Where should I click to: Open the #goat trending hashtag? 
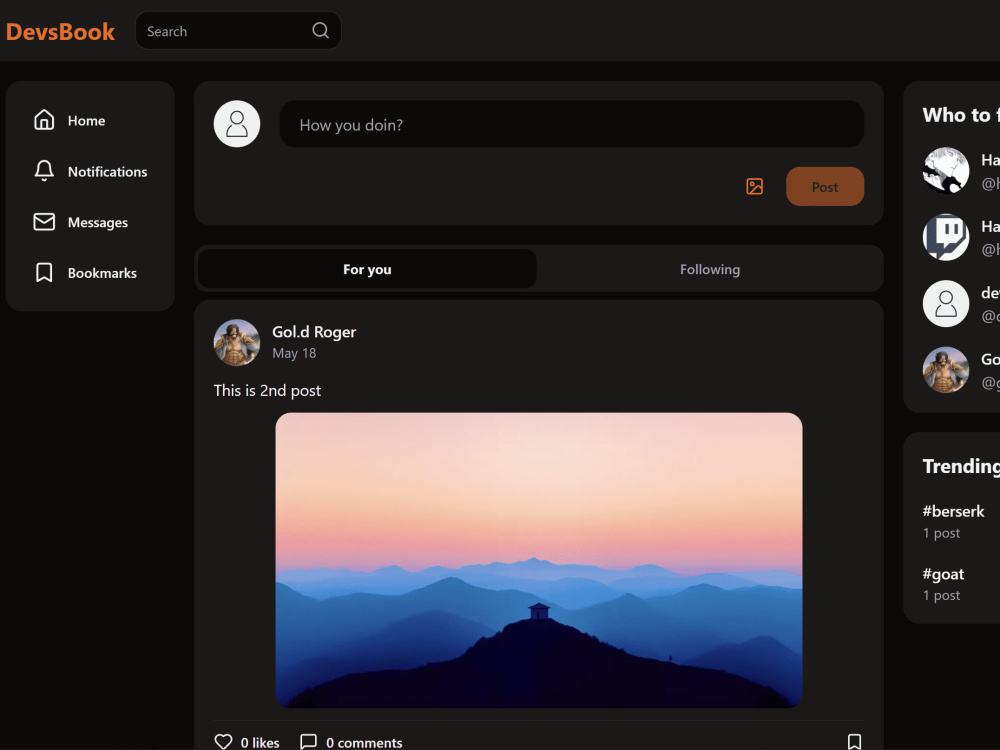click(943, 574)
